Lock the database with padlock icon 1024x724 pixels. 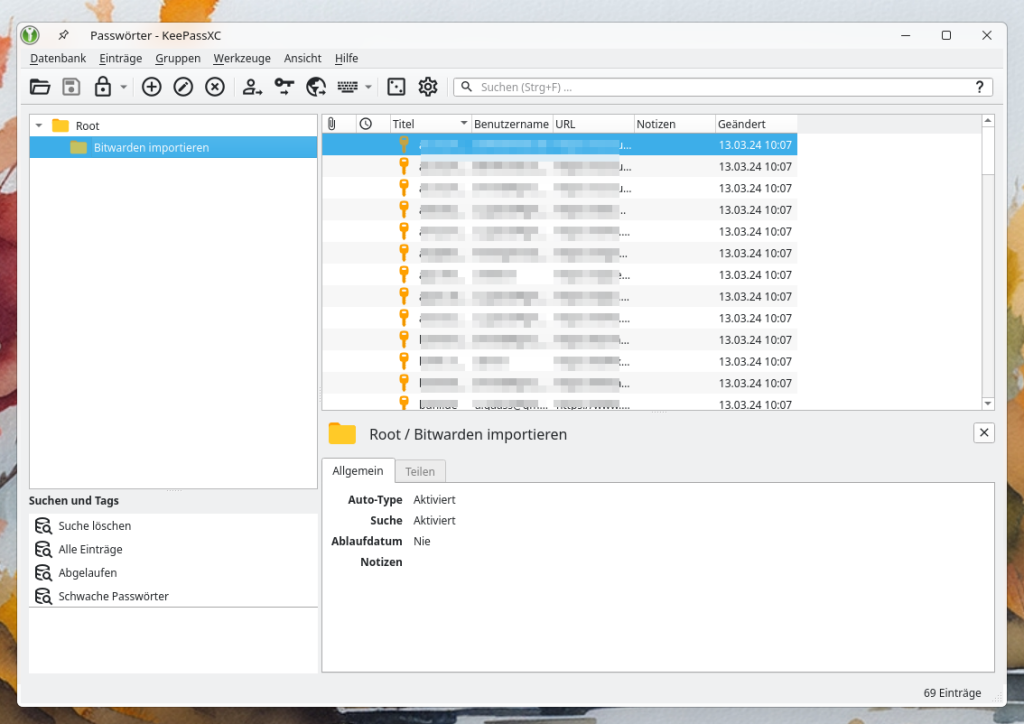(x=103, y=87)
